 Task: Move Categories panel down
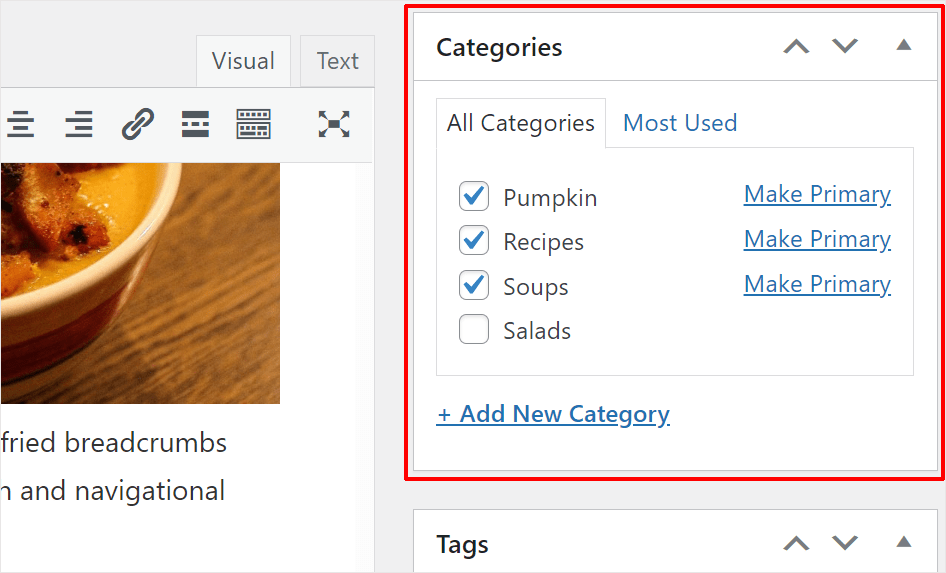click(846, 47)
